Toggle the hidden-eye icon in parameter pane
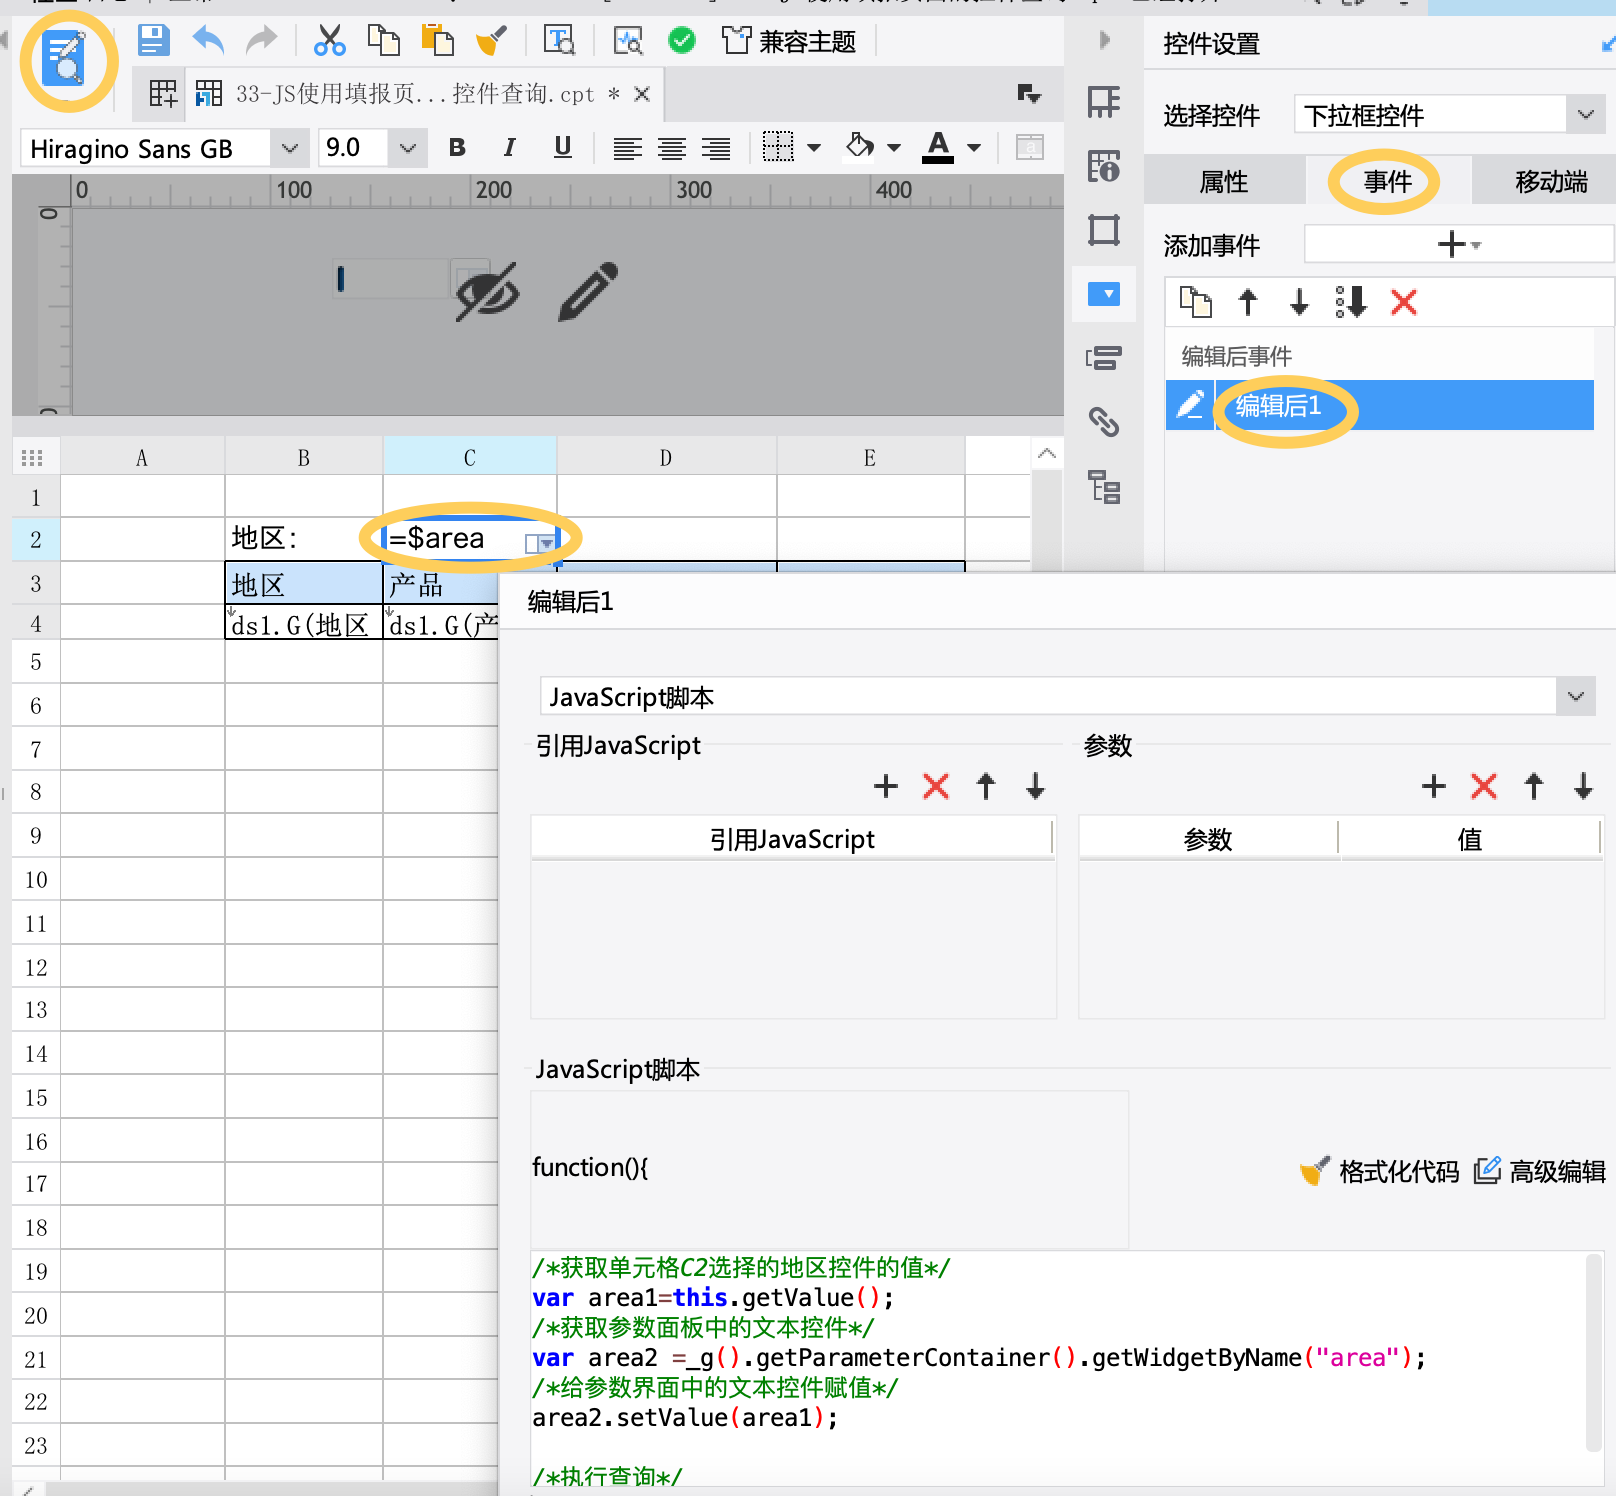Viewport: 1616px width, 1496px height. [x=487, y=292]
